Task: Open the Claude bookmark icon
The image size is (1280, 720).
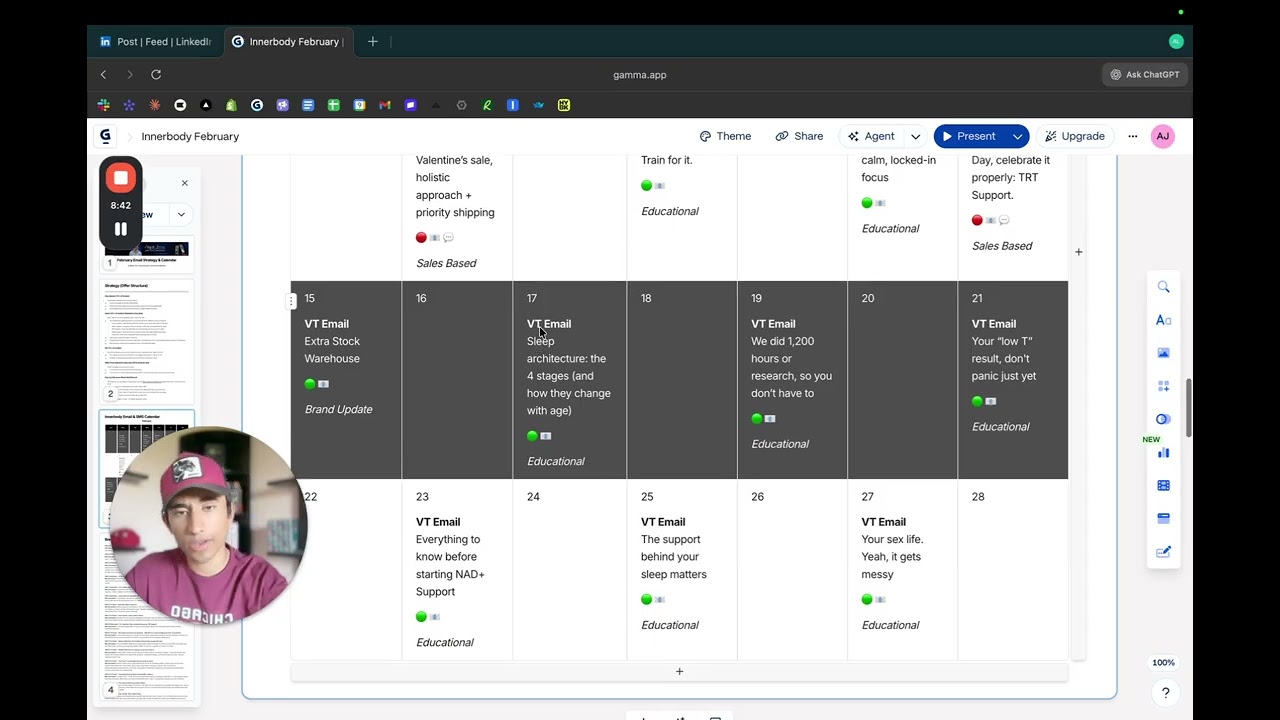Action: click(x=154, y=105)
